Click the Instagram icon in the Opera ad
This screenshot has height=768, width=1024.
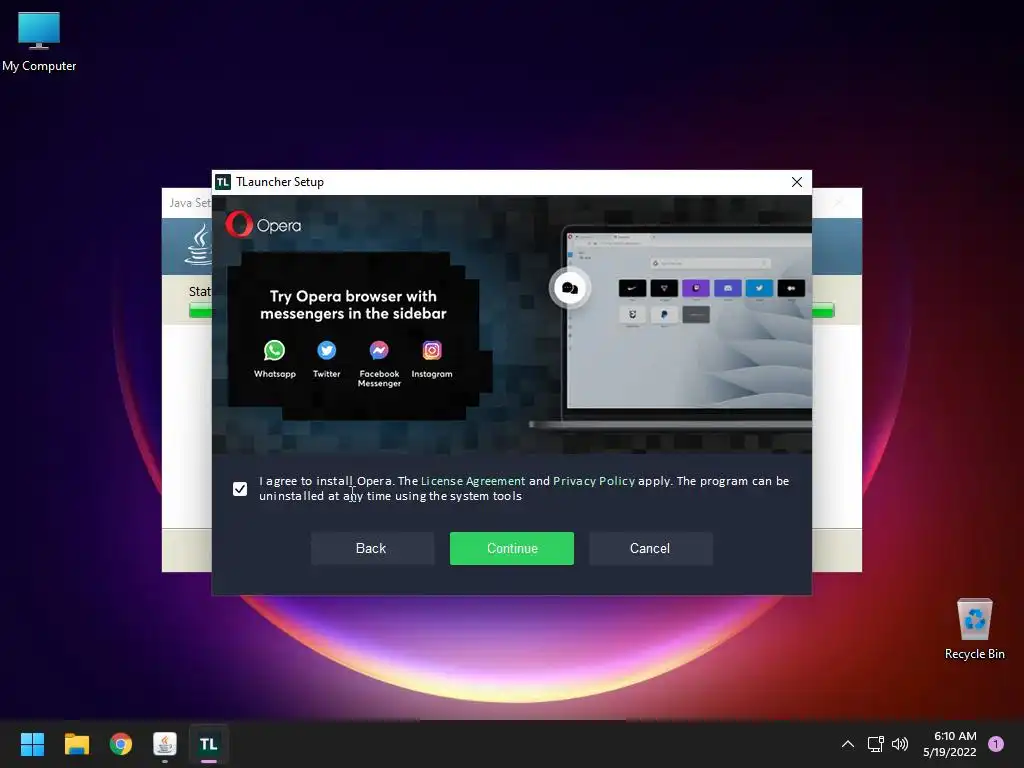point(432,351)
